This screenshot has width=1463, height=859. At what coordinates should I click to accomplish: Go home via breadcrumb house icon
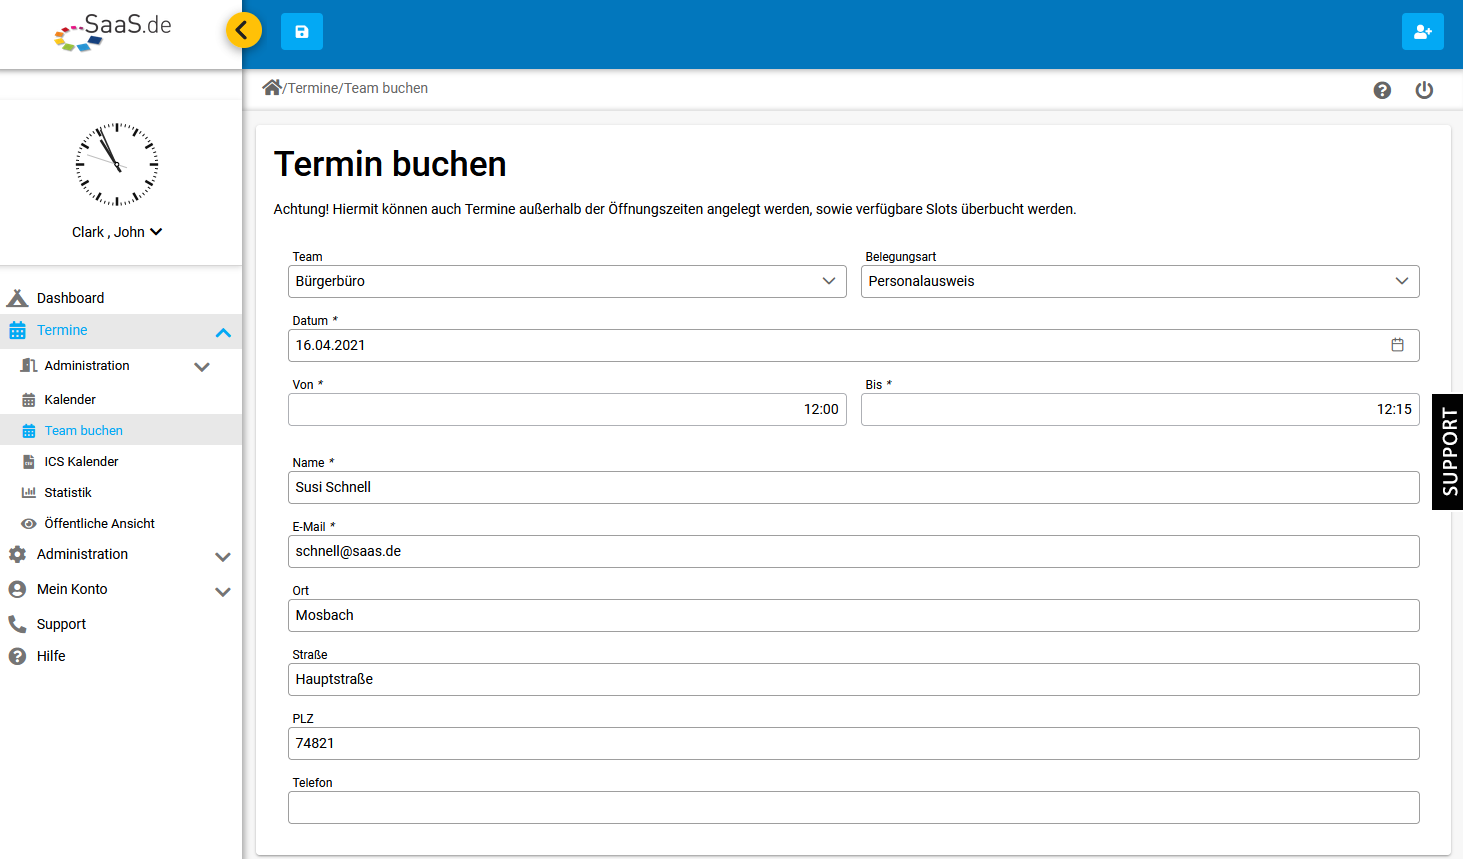point(271,87)
